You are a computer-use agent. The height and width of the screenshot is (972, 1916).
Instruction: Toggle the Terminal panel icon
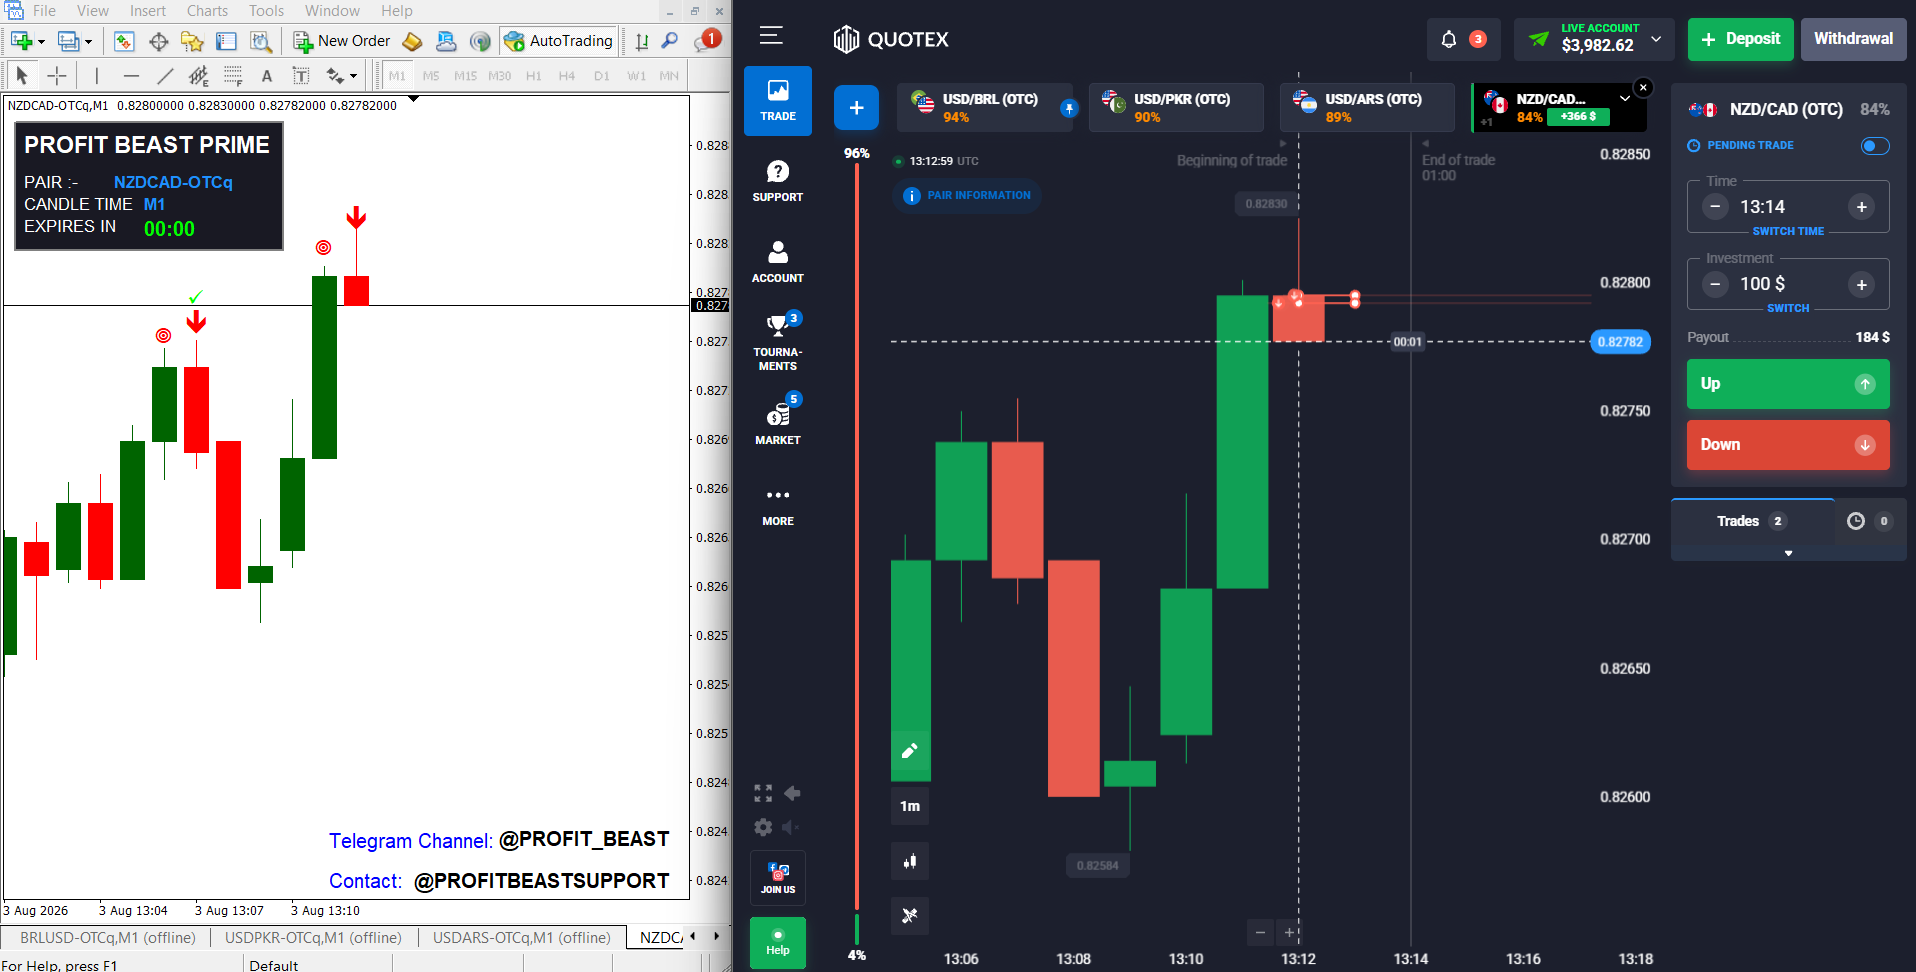point(226,41)
